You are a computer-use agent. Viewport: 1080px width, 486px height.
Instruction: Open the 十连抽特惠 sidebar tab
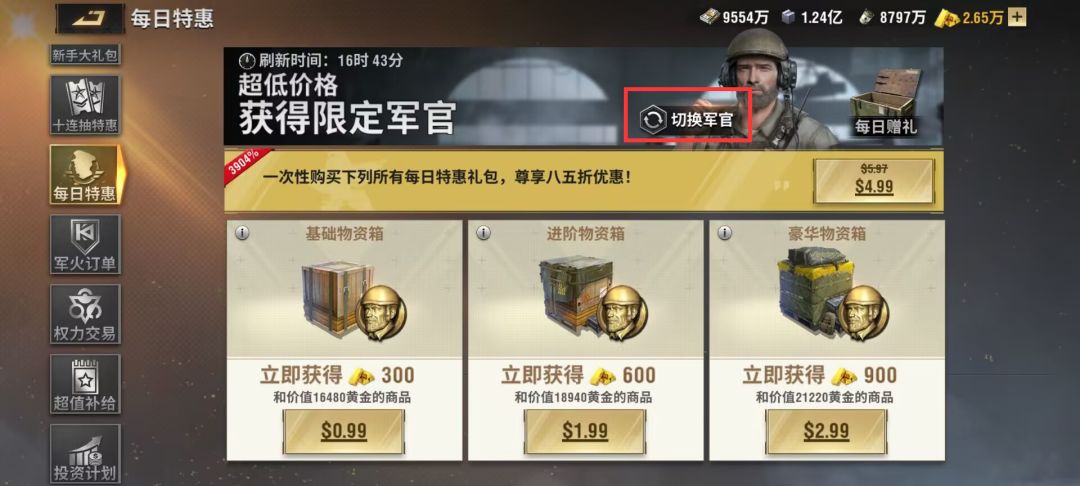click(x=85, y=105)
